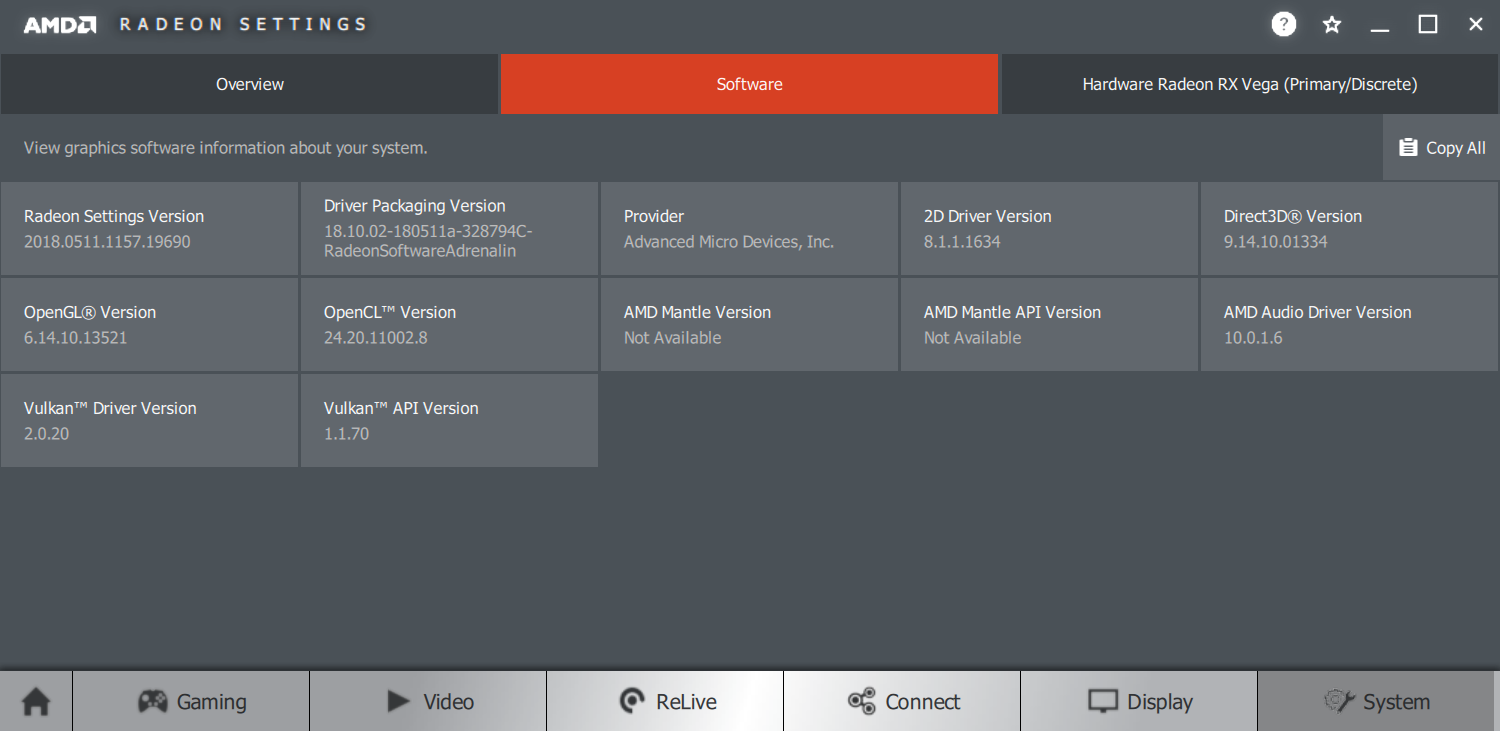
Task: Click the Copy All button
Action: (1441, 148)
